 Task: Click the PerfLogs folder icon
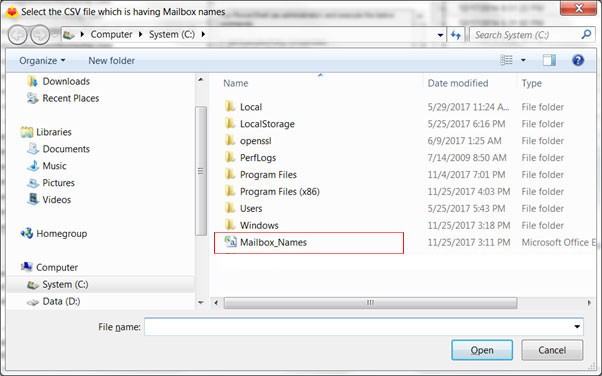click(x=230, y=157)
